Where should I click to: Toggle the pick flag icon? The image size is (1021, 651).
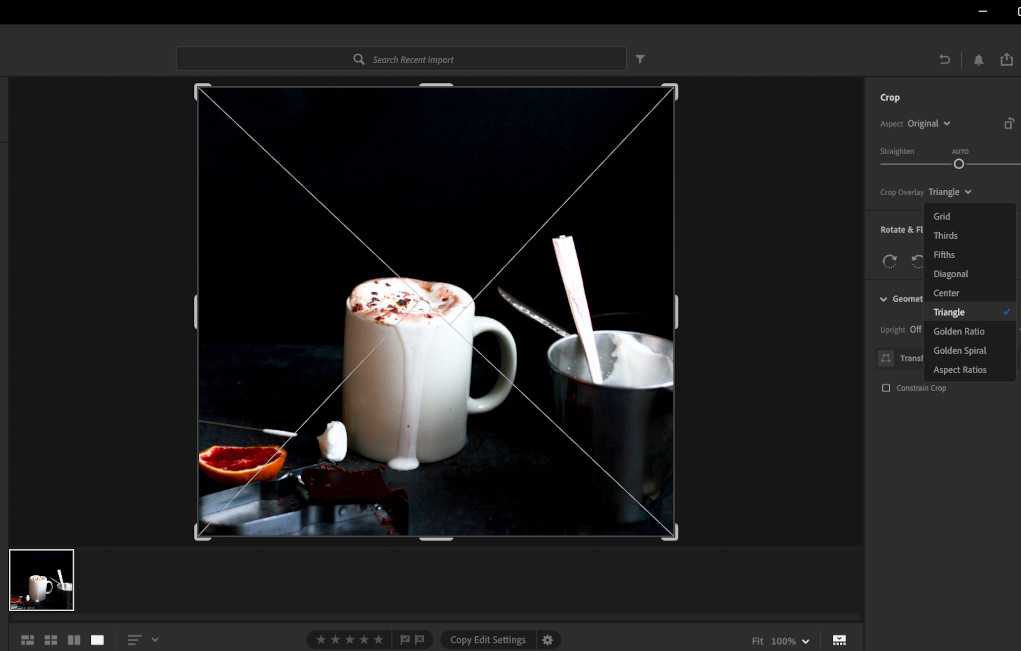coord(405,640)
